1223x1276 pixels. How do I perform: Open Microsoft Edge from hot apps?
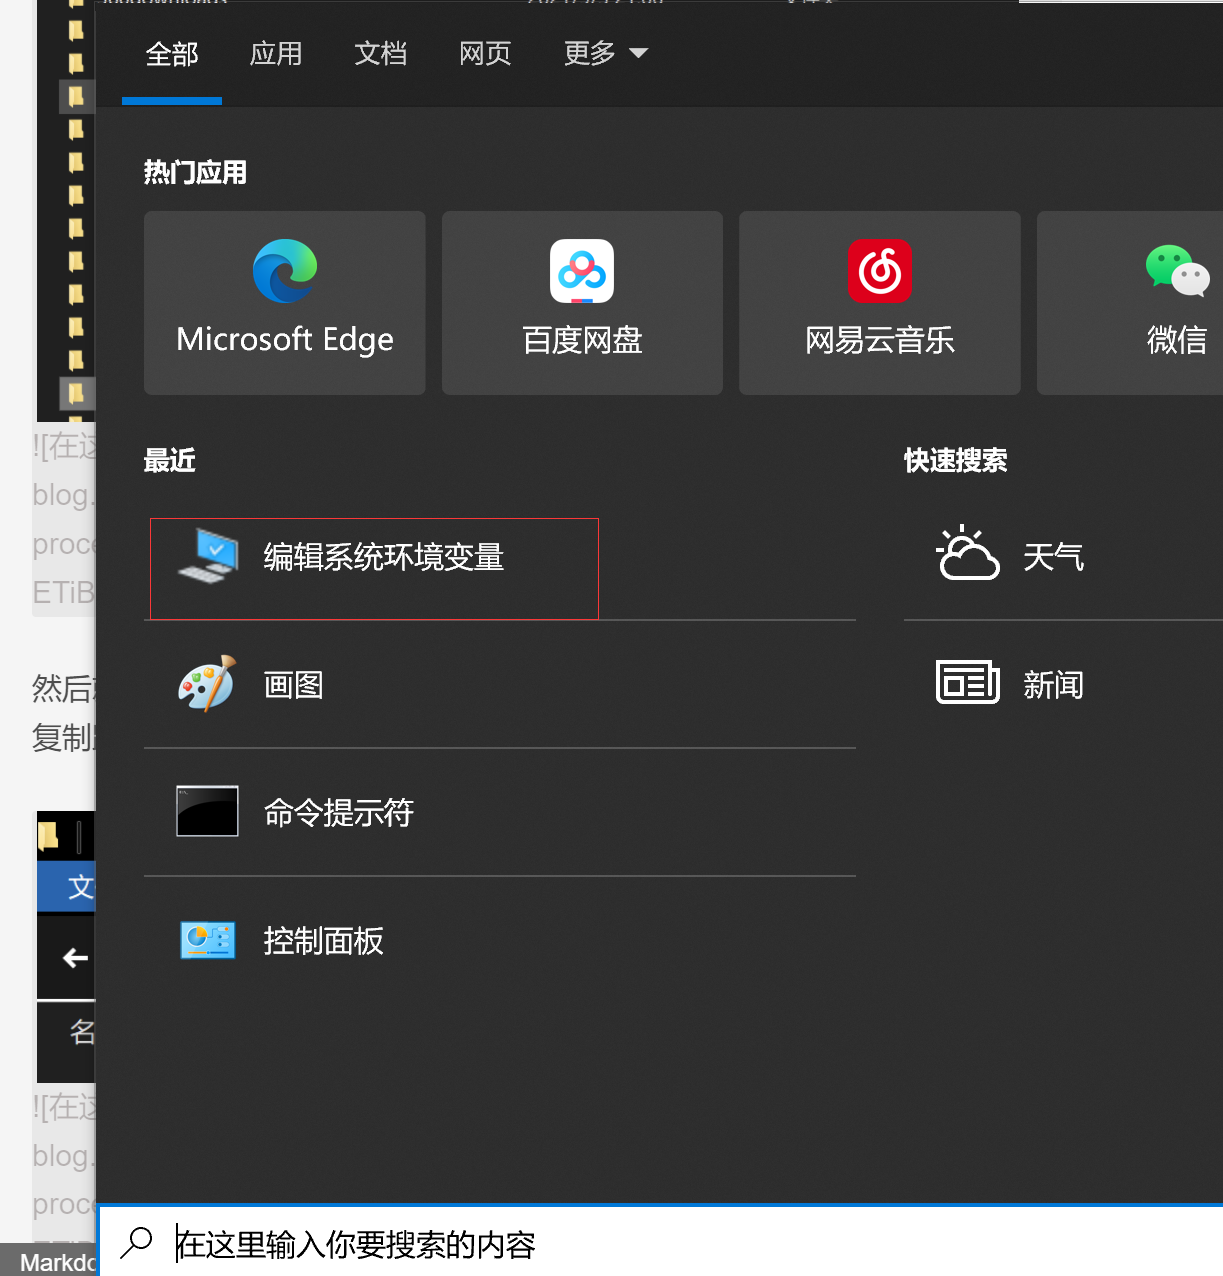283,303
